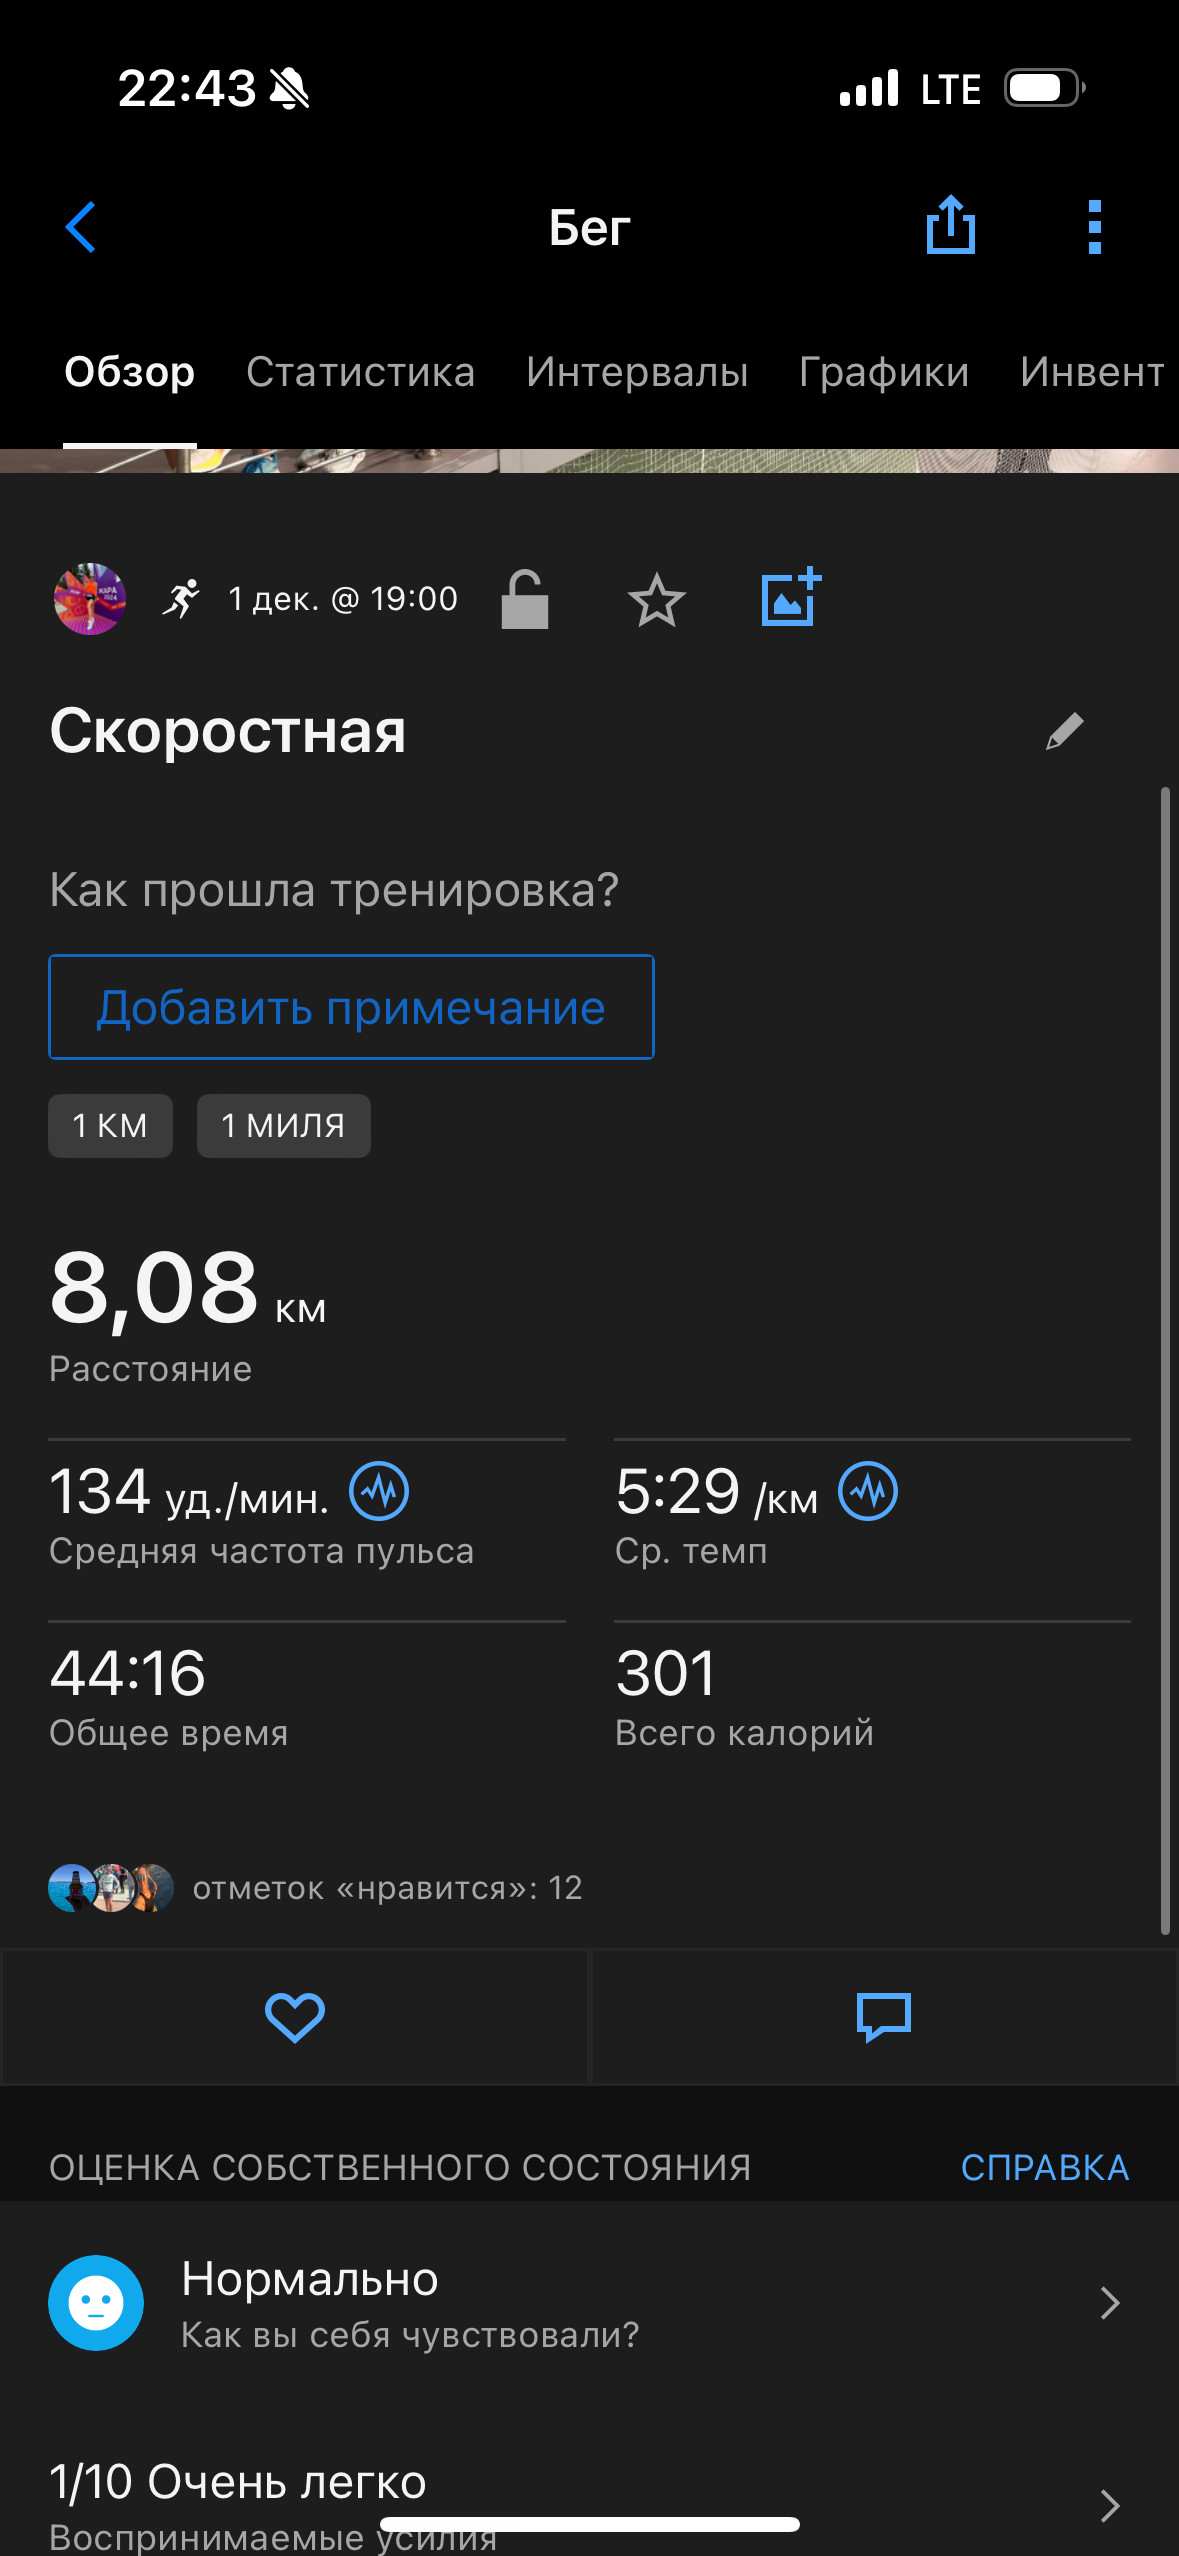Edit the activity name with the pencil icon
Viewport: 1179px width, 2556px height.
(x=1065, y=731)
